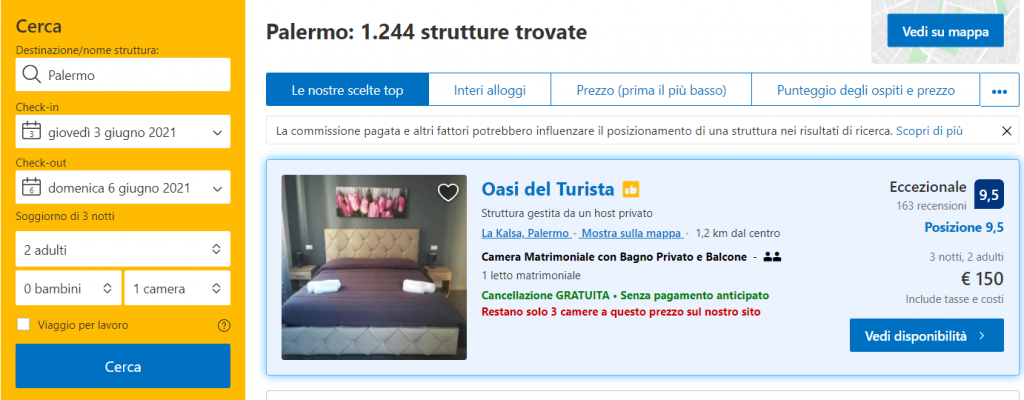Open the 0 bambini selector
1024x400 pixels.
point(69,288)
